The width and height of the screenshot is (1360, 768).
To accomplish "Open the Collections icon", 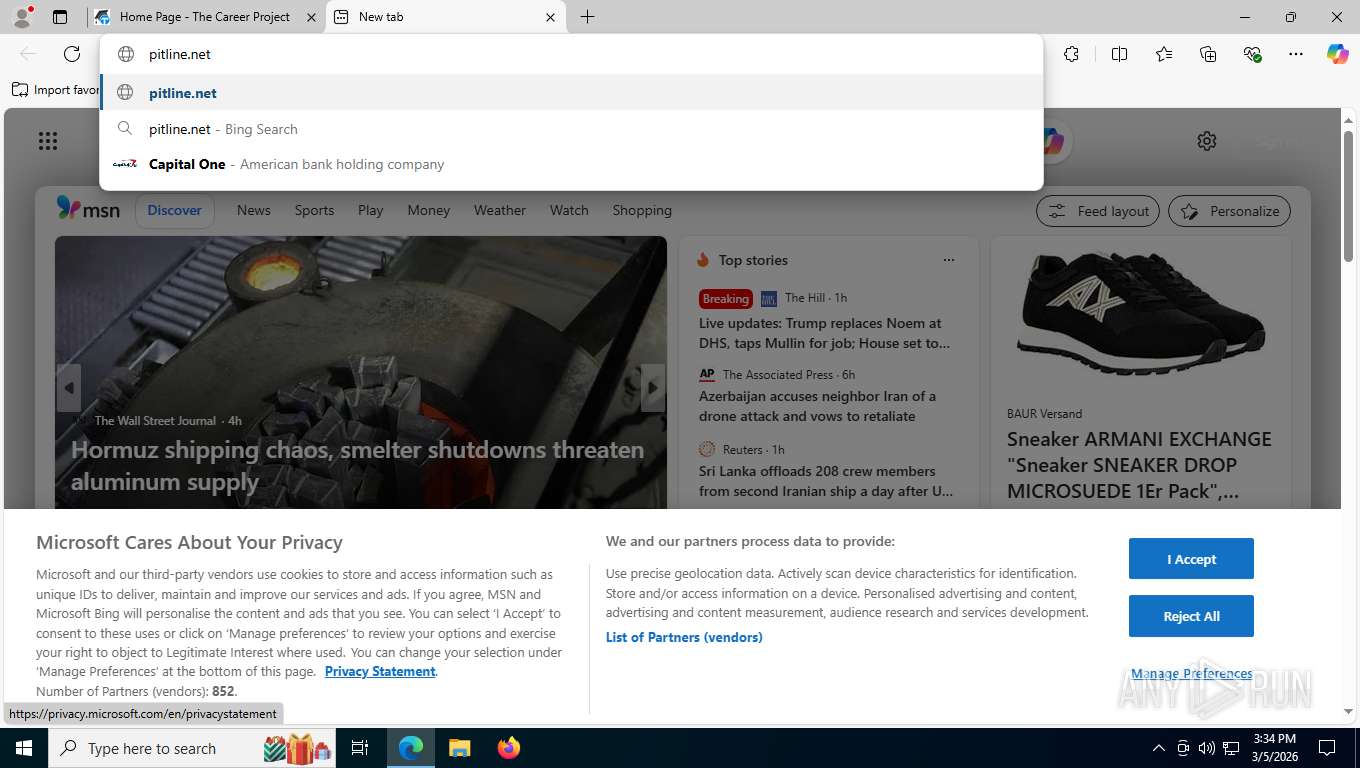I will (x=1208, y=54).
